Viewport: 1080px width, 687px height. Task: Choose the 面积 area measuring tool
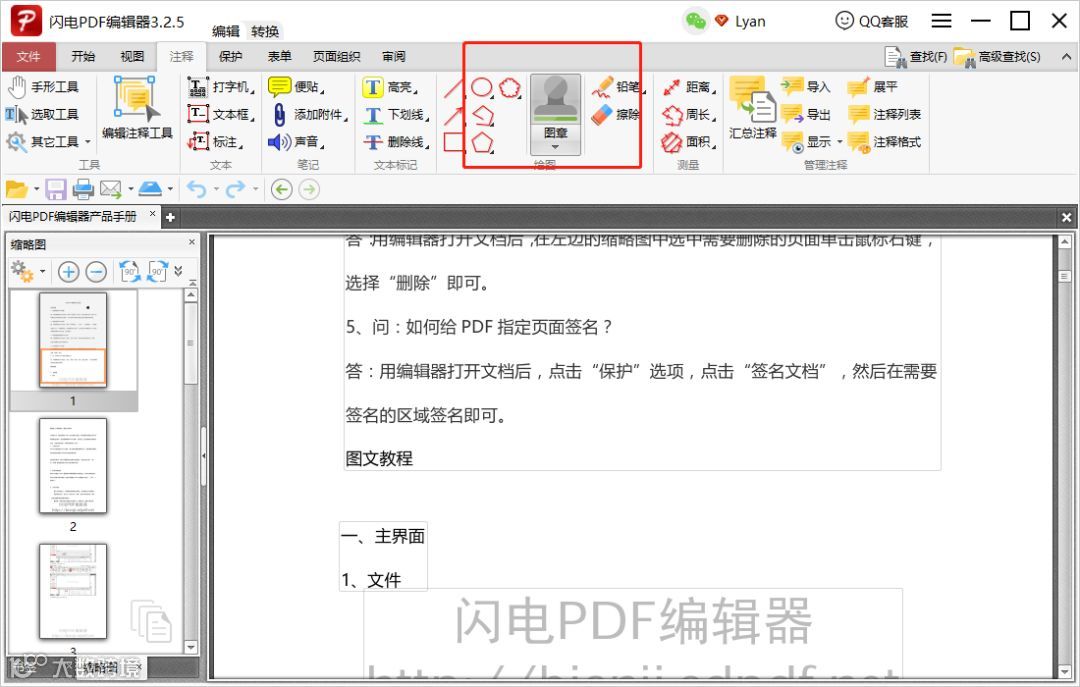[689, 142]
